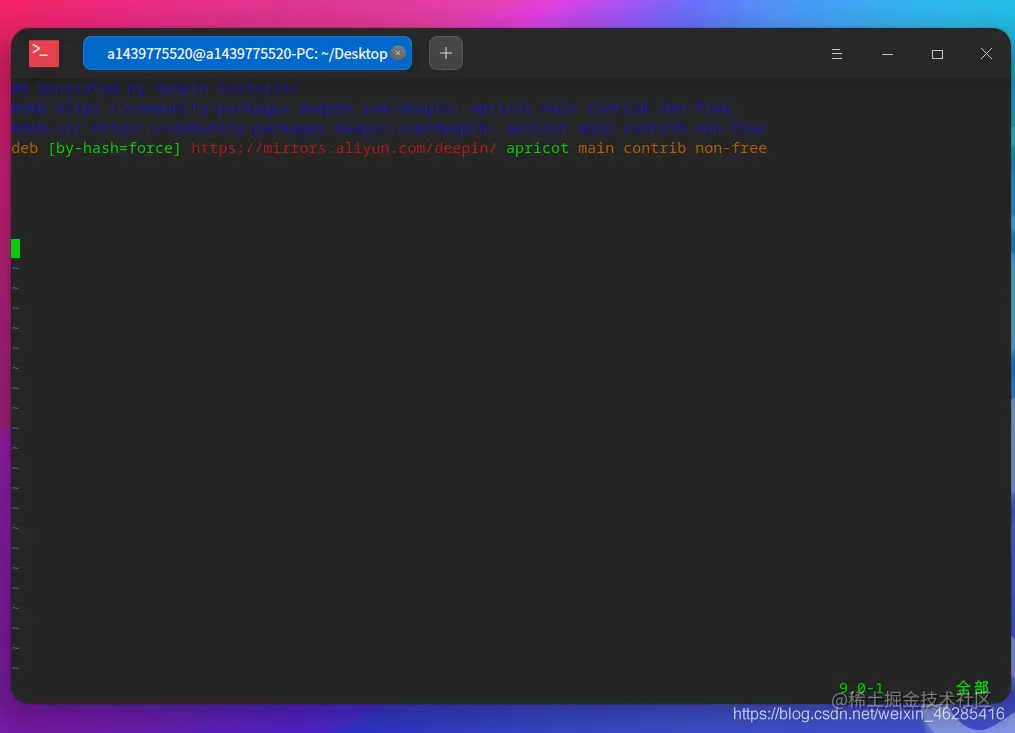Image resolution: width=1015 pixels, height=733 pixels.
Task: Close the ~/Desktop terminal tab
Action: click(398, 53)
